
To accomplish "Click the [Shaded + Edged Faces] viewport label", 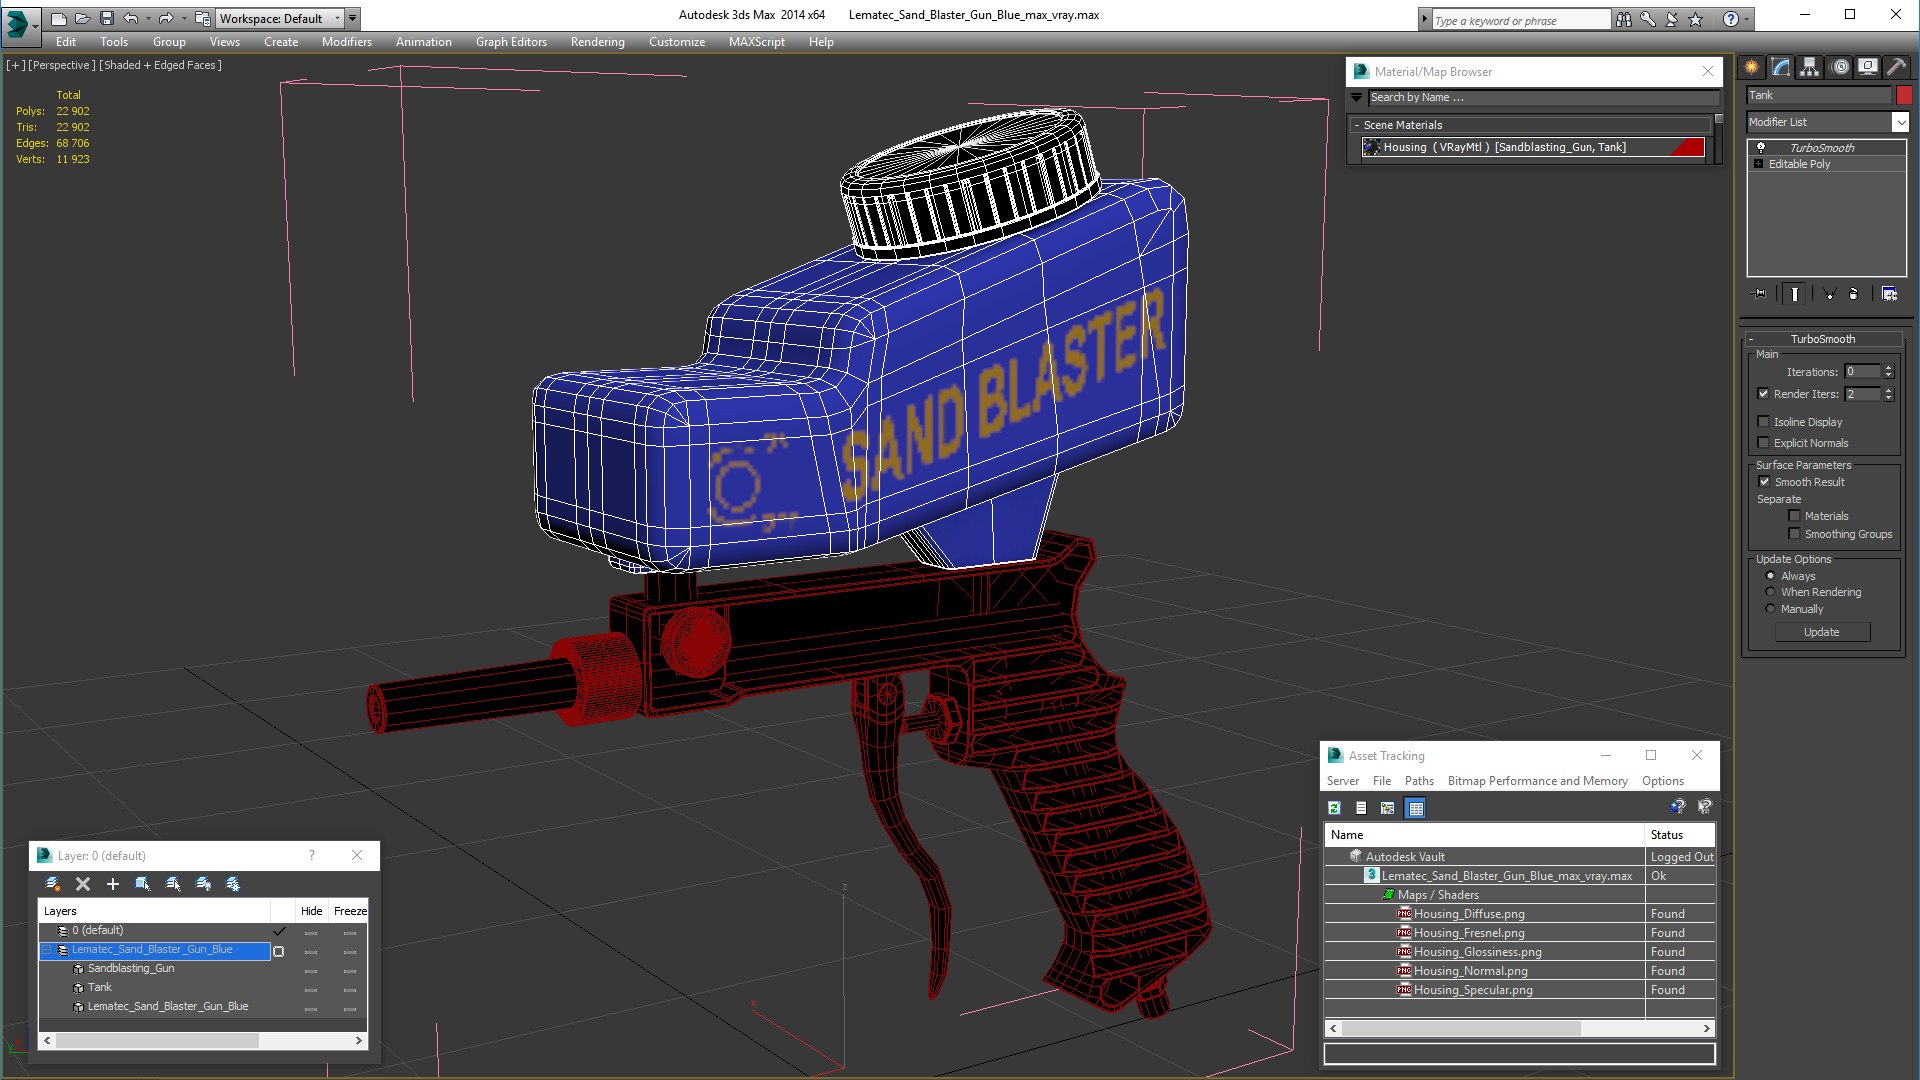I will 161,65.
